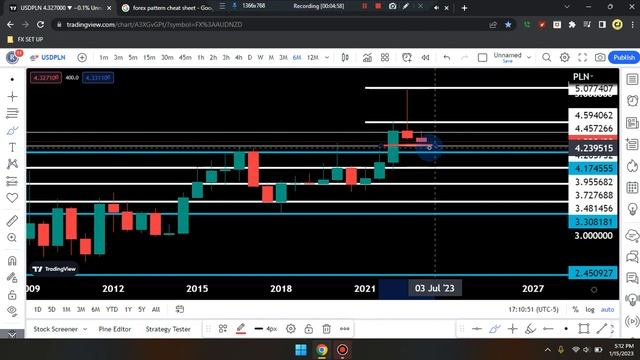Viewport: 640px width, 360px height.
Task: Open the trend line tools
Action: click(12, 113)
